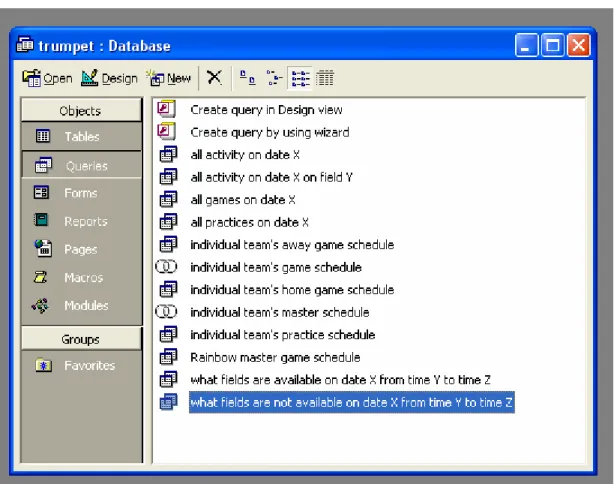Viewport: 614px width, 484px height.
Task: Click the Queries icon in sidebar
Action: click(43, 165)
